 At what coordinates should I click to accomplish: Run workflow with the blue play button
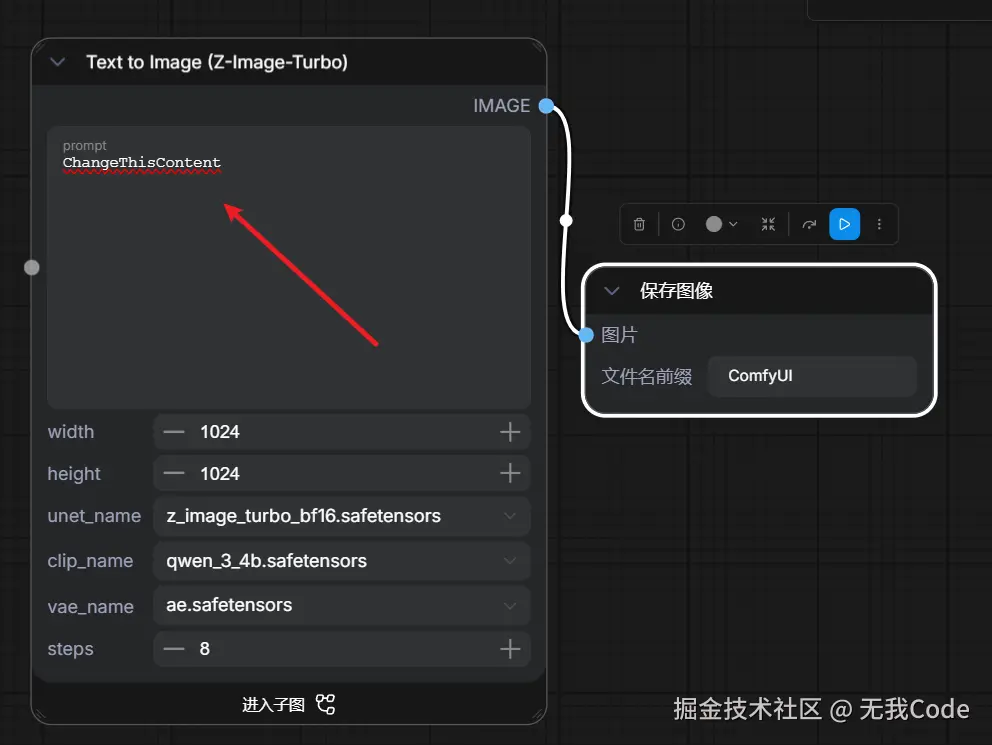pyautogui.click(x=845, y=224)
